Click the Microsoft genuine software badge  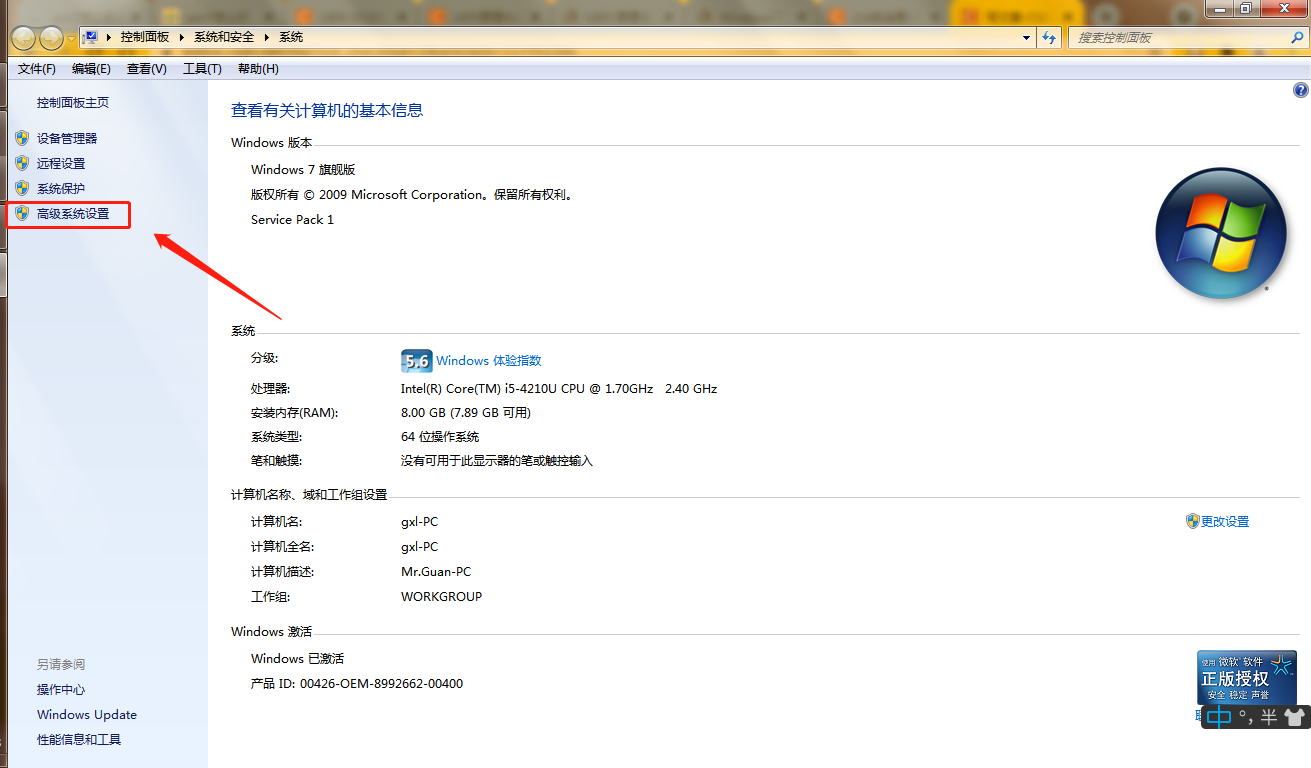pyautogui.click(x=1246, y=677)
